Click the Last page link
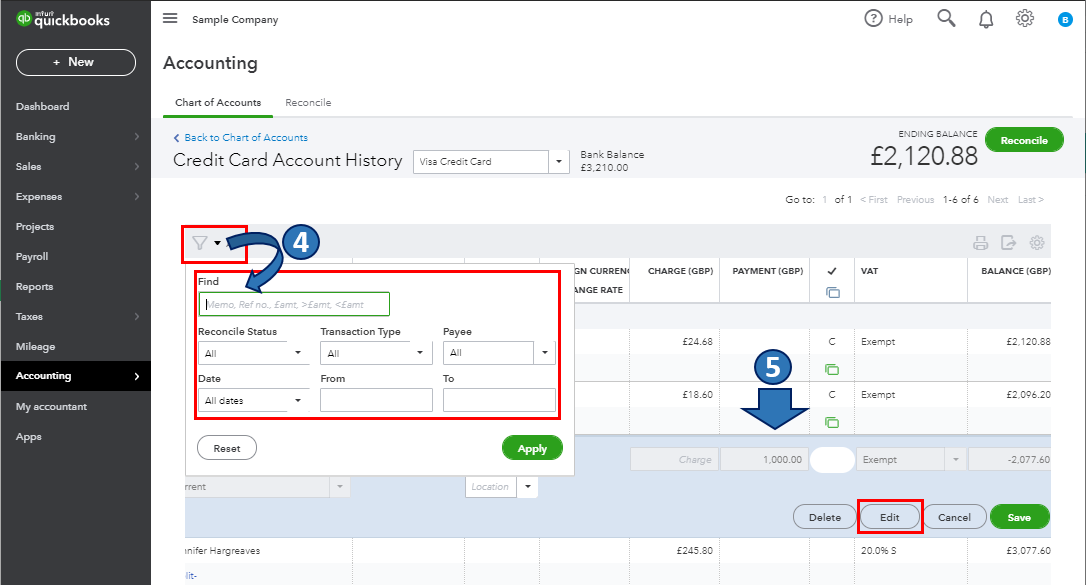Image resolution: width=1086 pixels, height=585 pixels. click(x=1030, y=199)
